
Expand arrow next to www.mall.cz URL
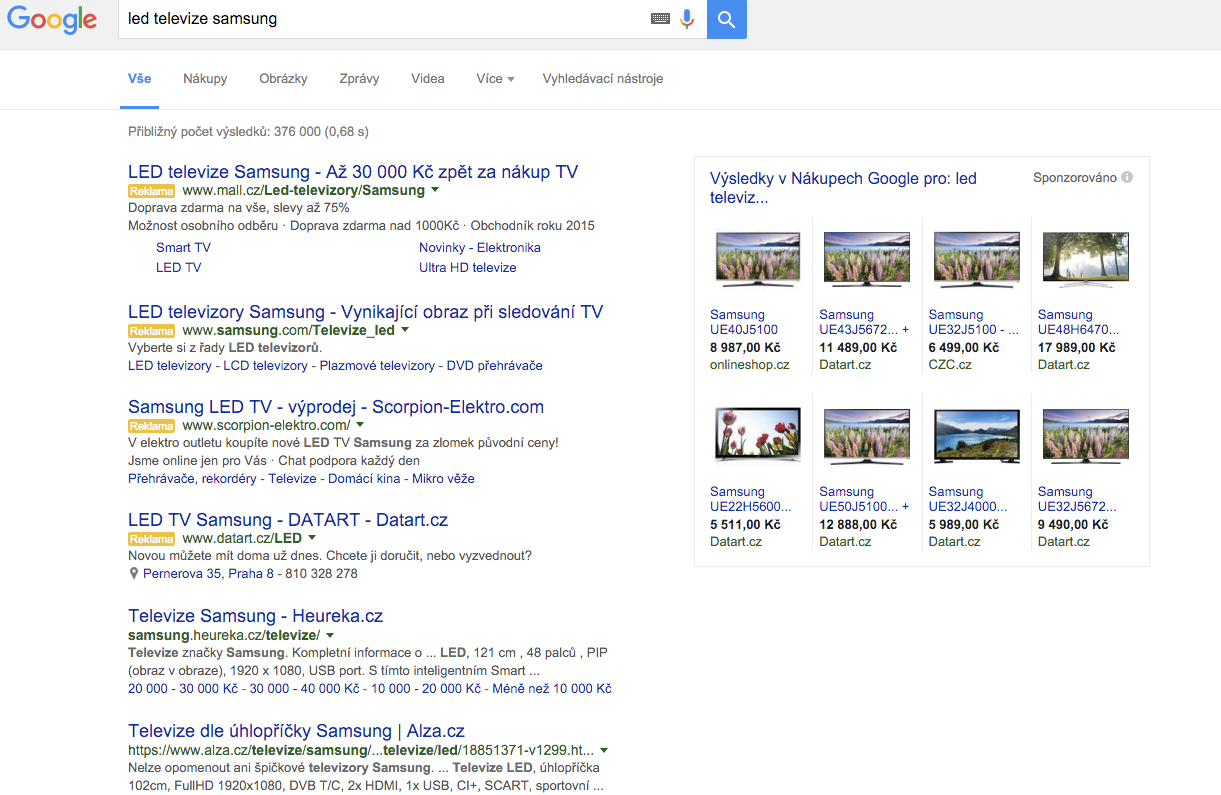pos(435,190)
